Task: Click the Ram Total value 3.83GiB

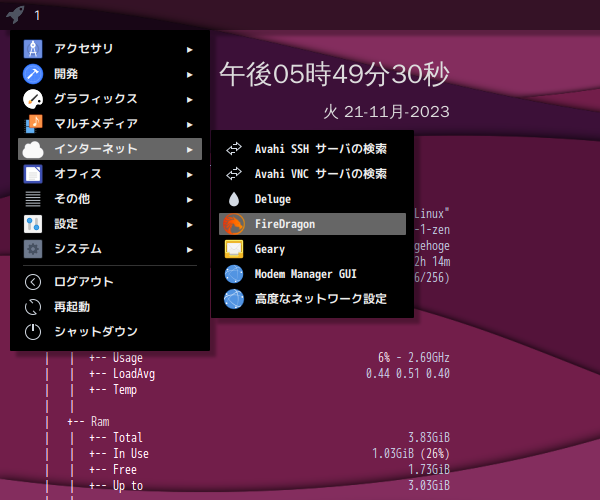Action: [x=429, y=437]
